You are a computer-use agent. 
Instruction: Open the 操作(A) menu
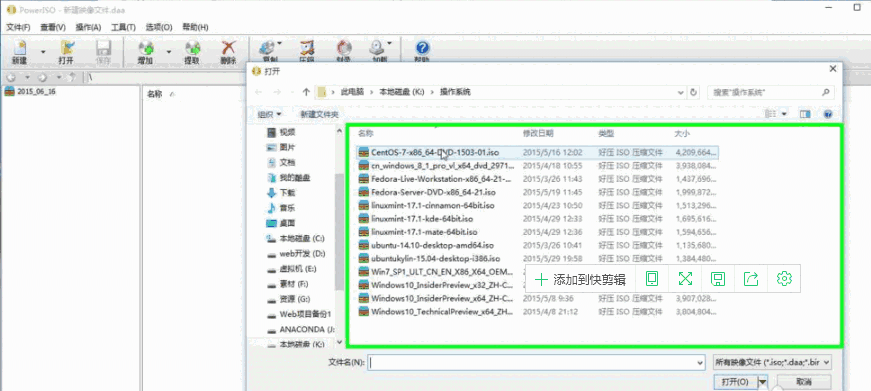click(88, 27)
